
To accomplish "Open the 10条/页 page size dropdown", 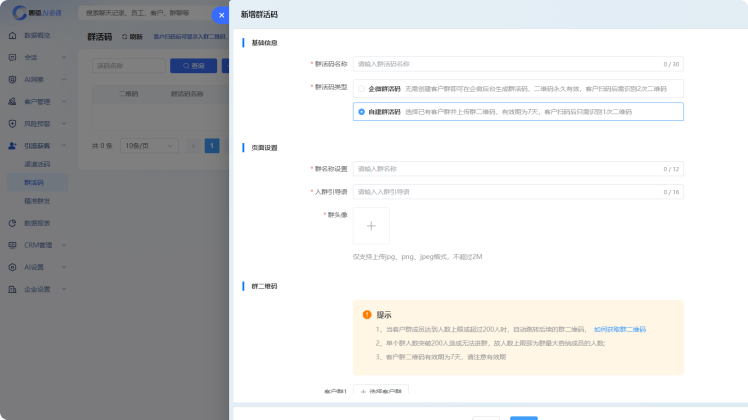I will tap(142, 146).
